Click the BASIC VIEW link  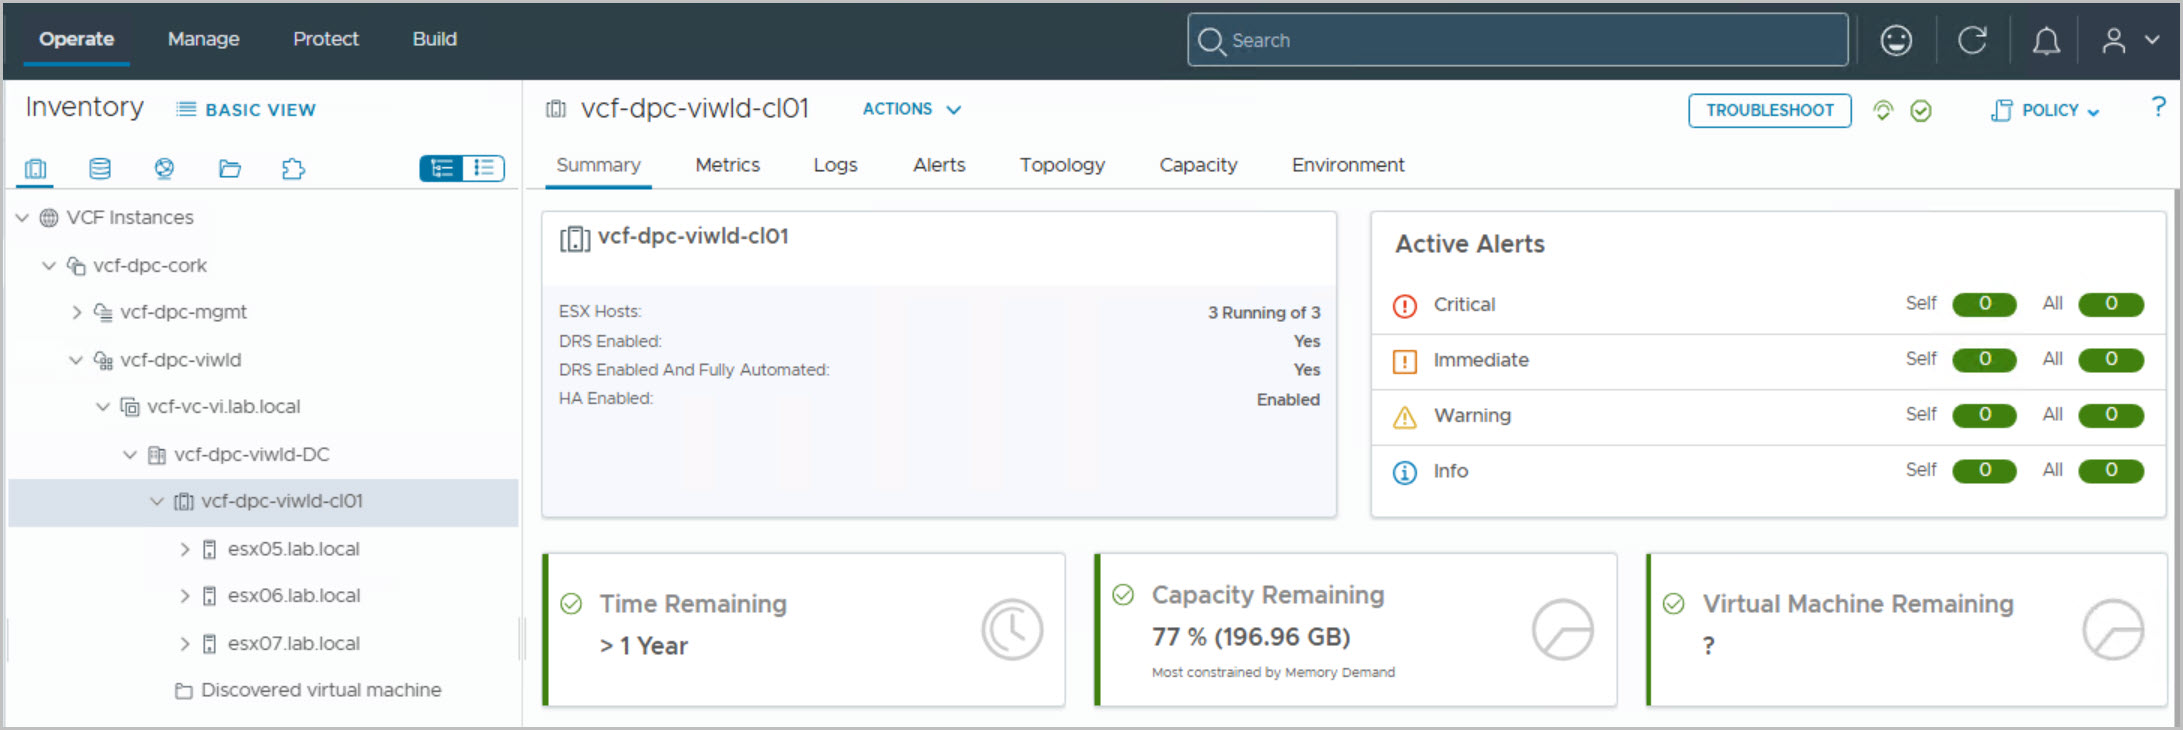click(x=246, y=110)
